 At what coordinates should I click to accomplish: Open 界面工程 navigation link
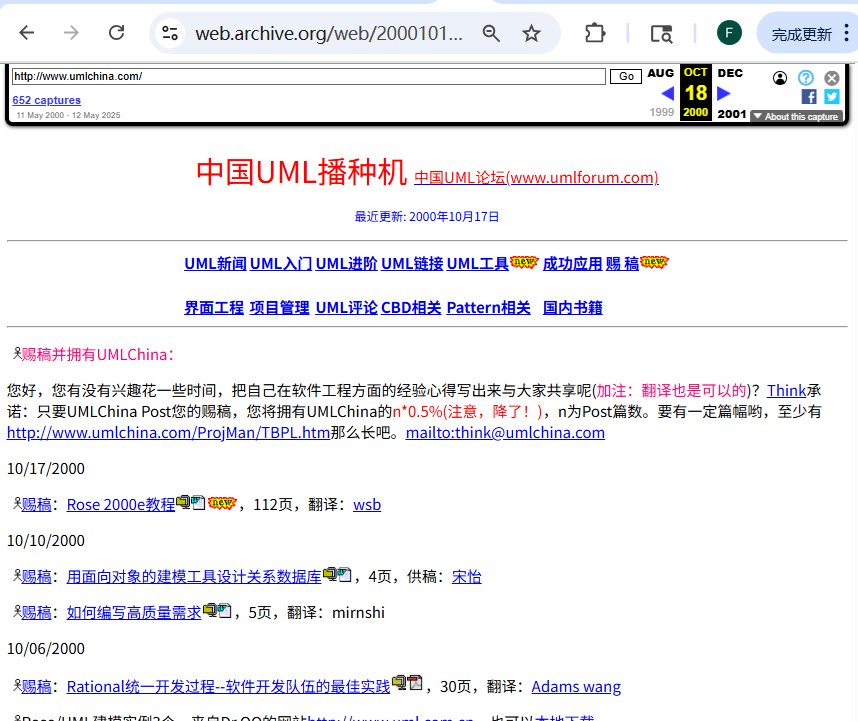[214, 307]
